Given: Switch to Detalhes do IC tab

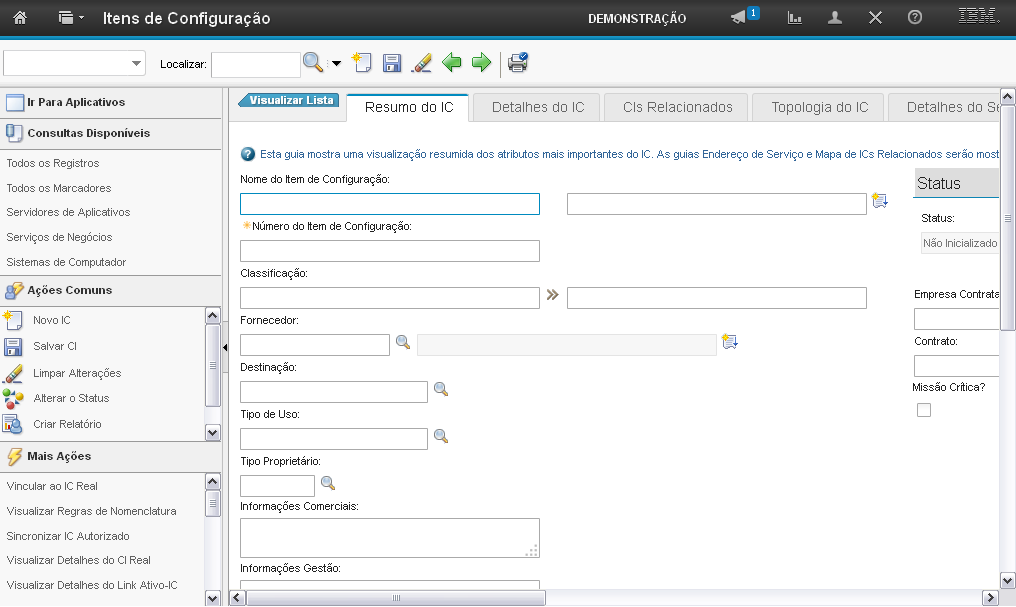Looking at the screenshot, I should (537, 107).
